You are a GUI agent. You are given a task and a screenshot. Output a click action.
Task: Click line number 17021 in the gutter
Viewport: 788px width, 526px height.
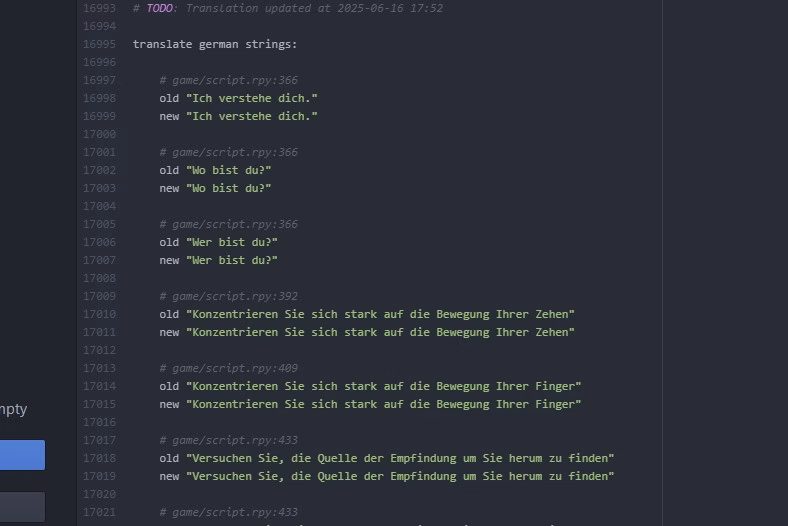click(x=100, y=512)
